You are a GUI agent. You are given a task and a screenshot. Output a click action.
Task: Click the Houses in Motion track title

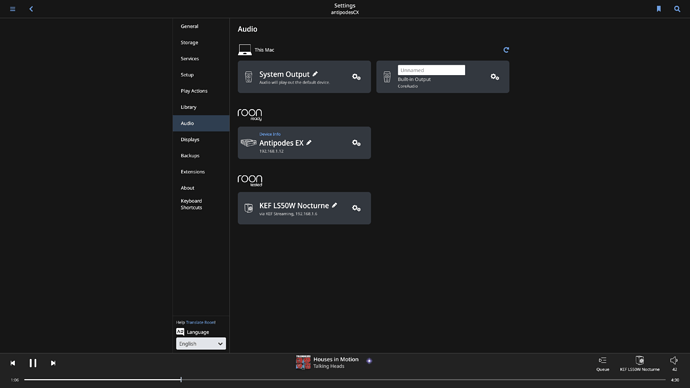[336, 359]
